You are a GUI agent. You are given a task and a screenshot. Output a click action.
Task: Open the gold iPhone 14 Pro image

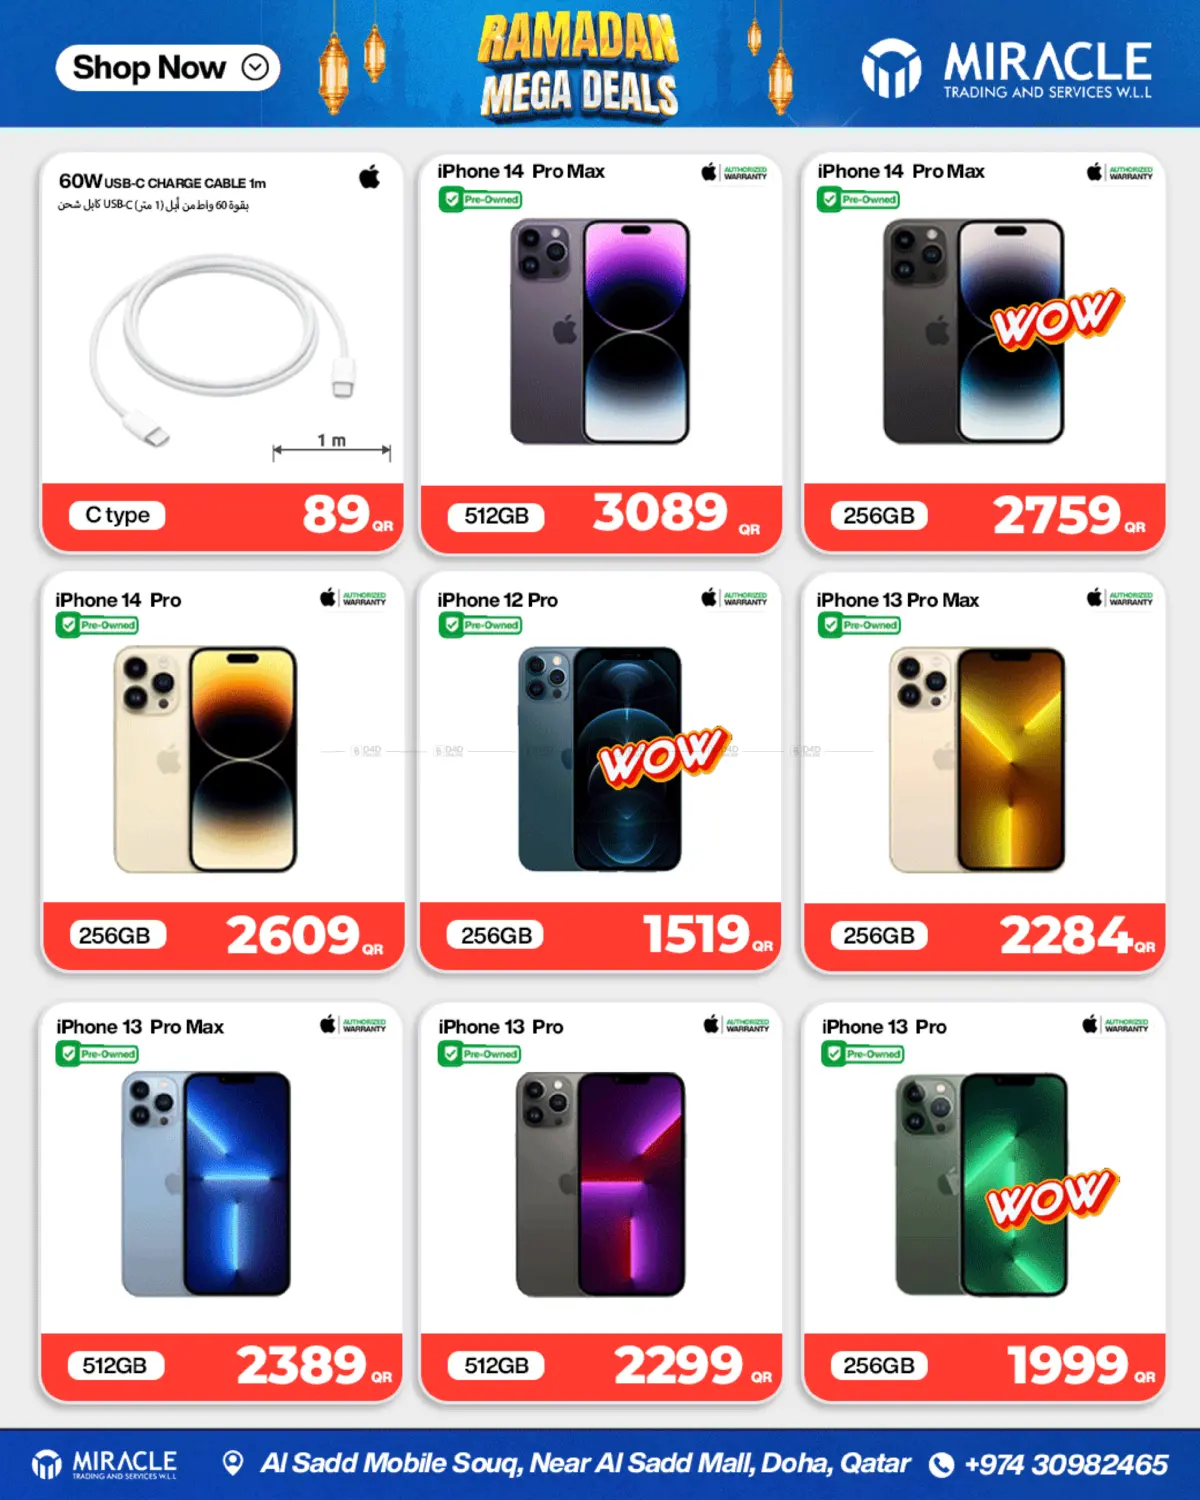[x=205, y=759]
